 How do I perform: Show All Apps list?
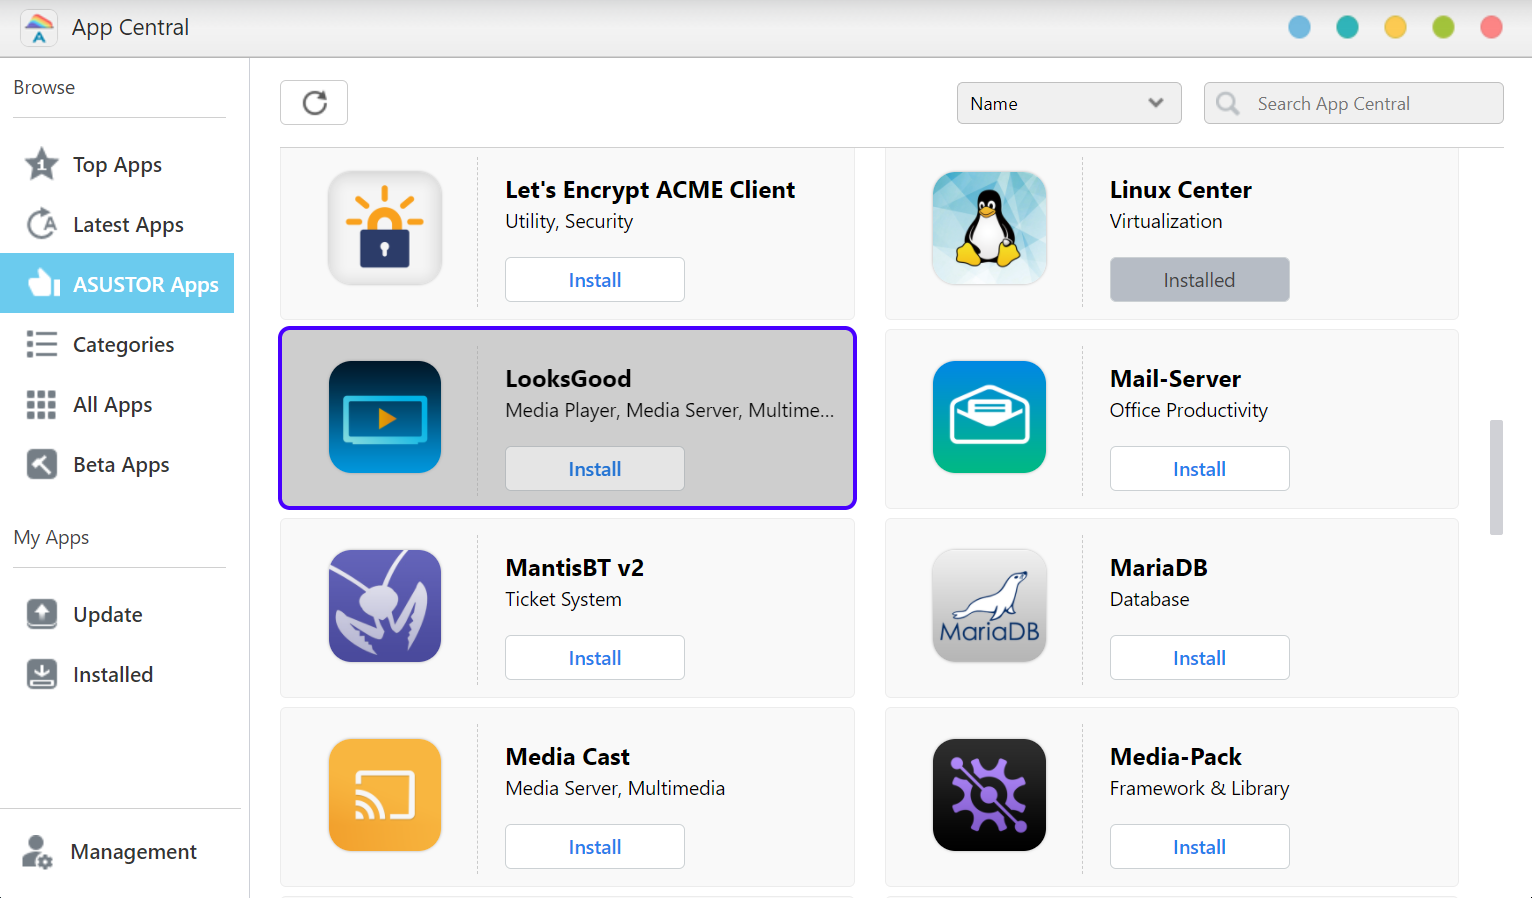coord(117,404)
